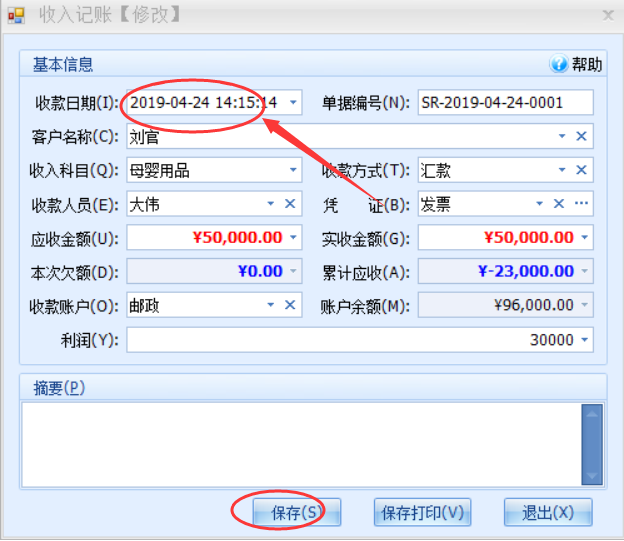Screen dimensions: 624x541
Task: Clear the voucher 发票 with X icon
Action: [x=559, y=204]
